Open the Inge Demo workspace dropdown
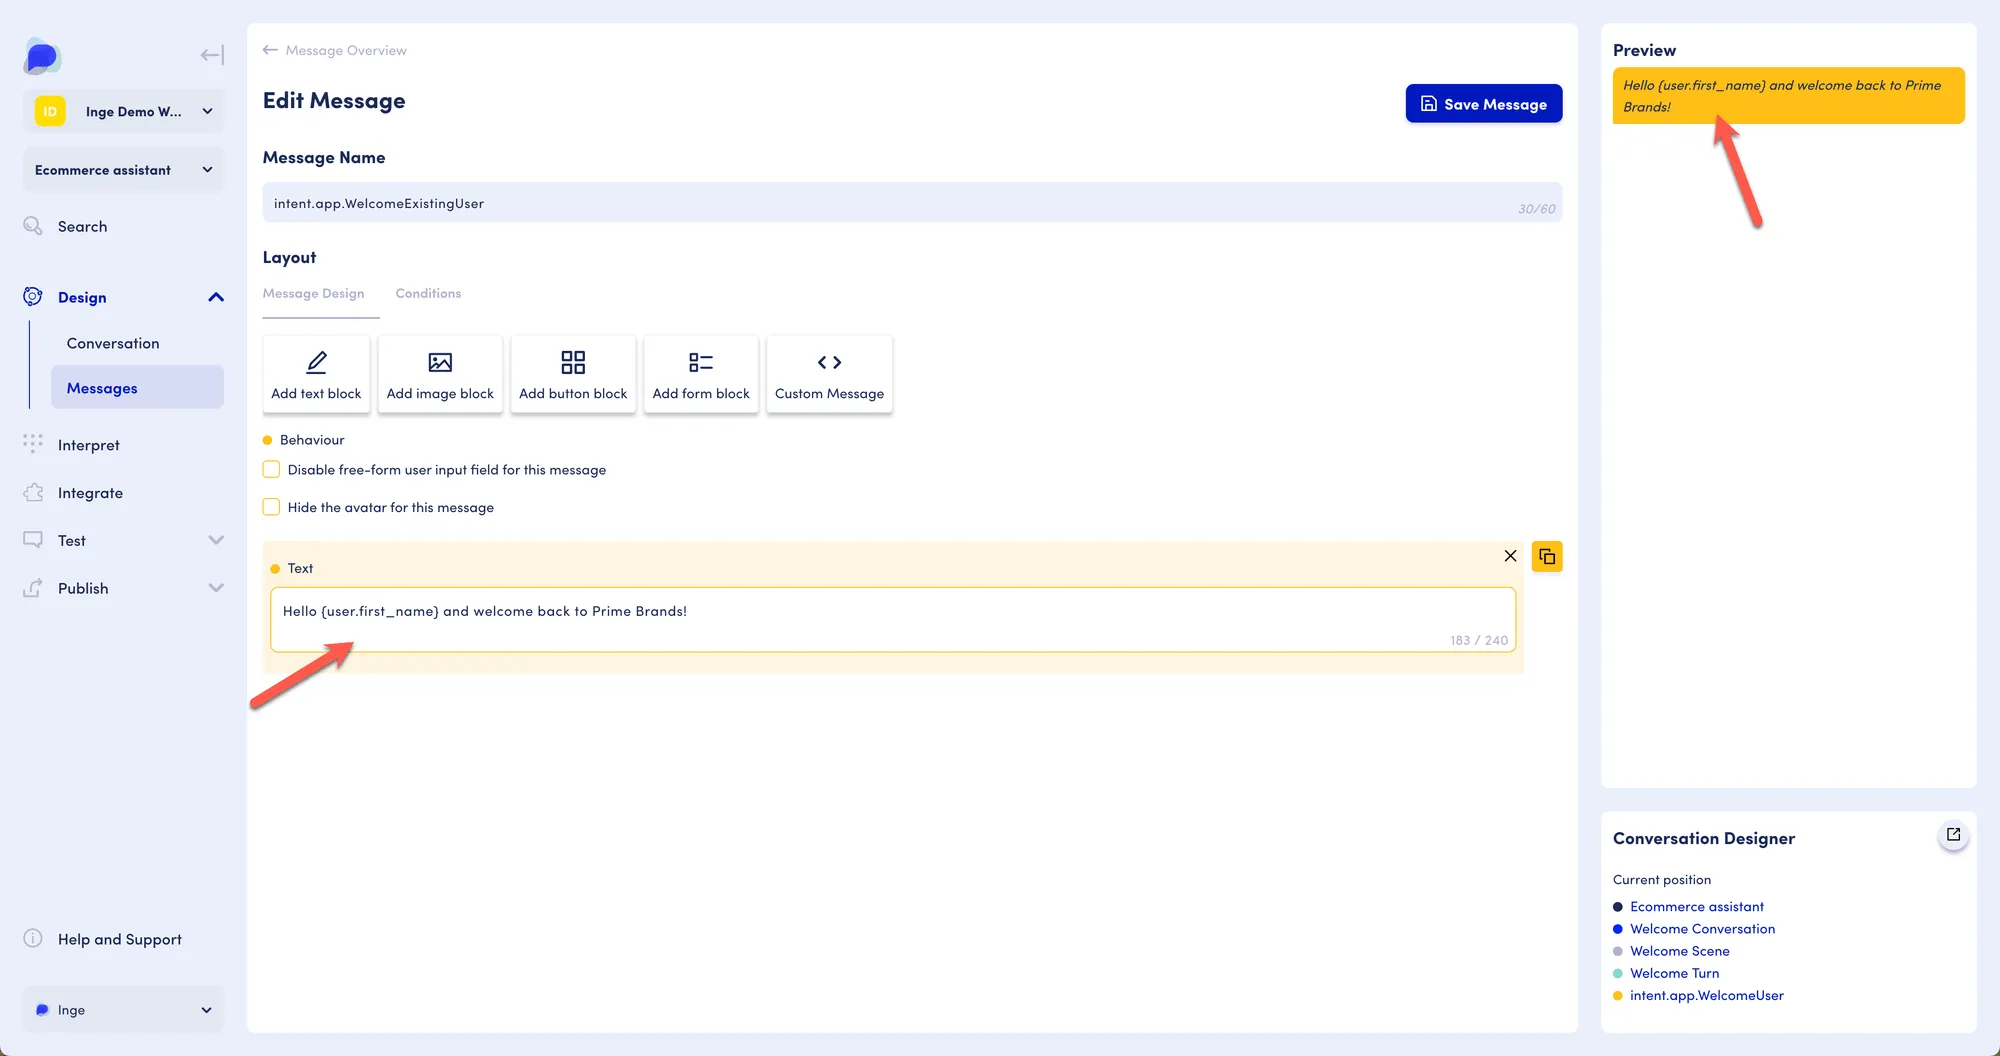This screenshot has height=1056, width=2000. 124,111
